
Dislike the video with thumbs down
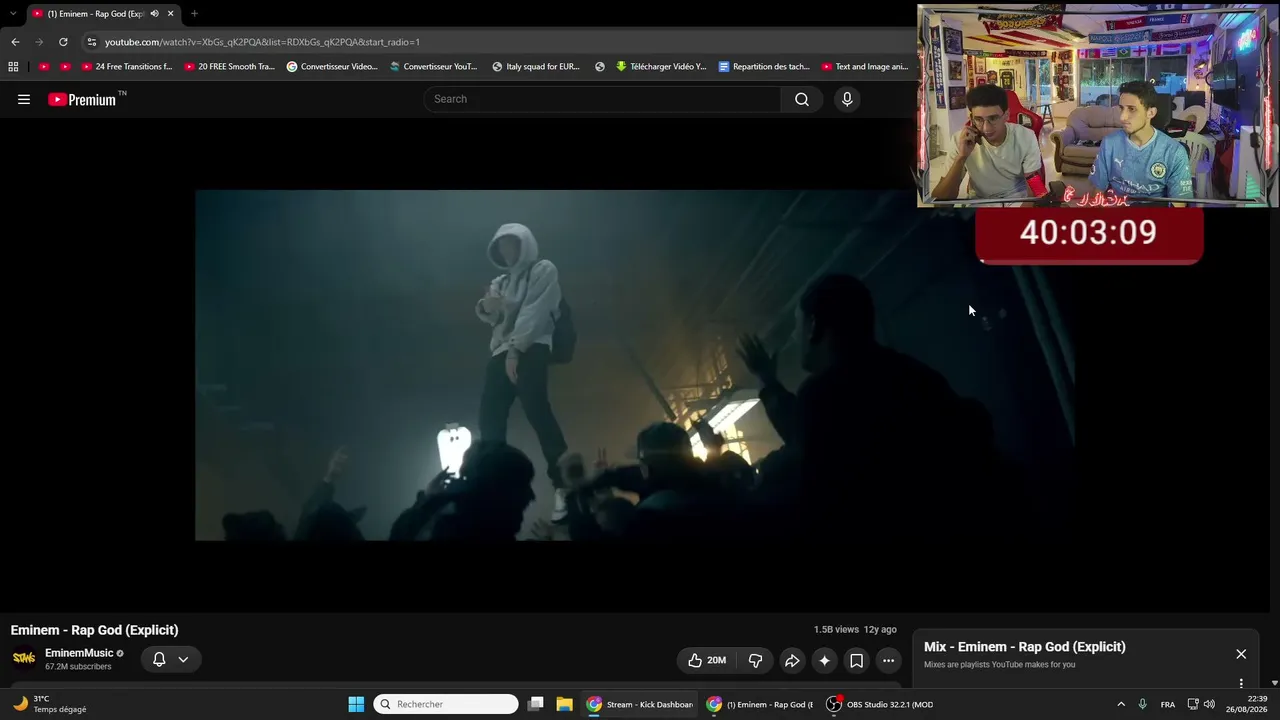click(x=755, y=660)
